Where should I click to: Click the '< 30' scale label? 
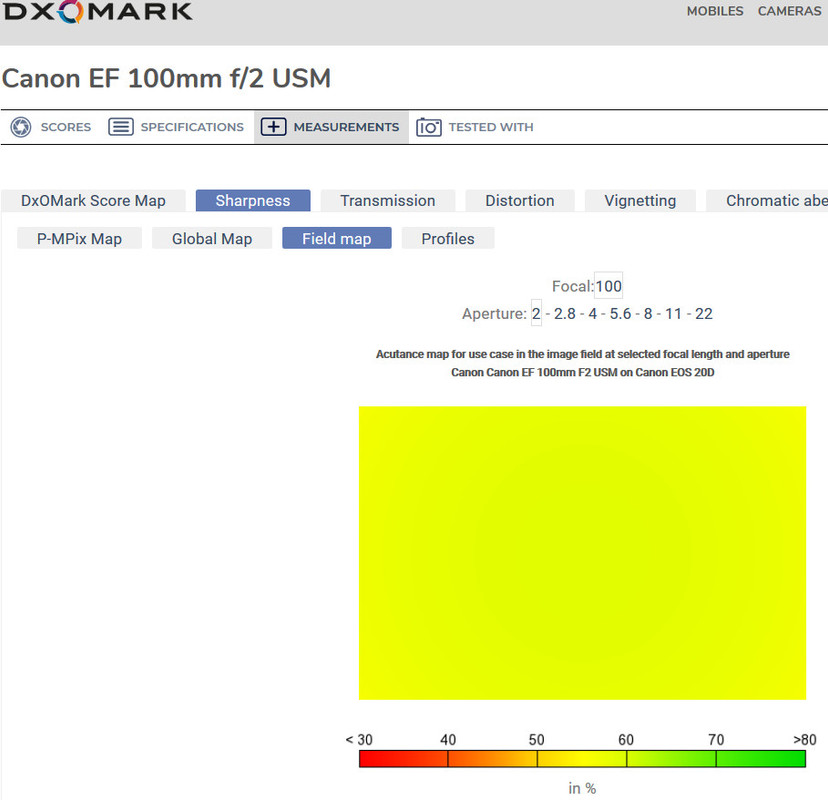[359, 739]
